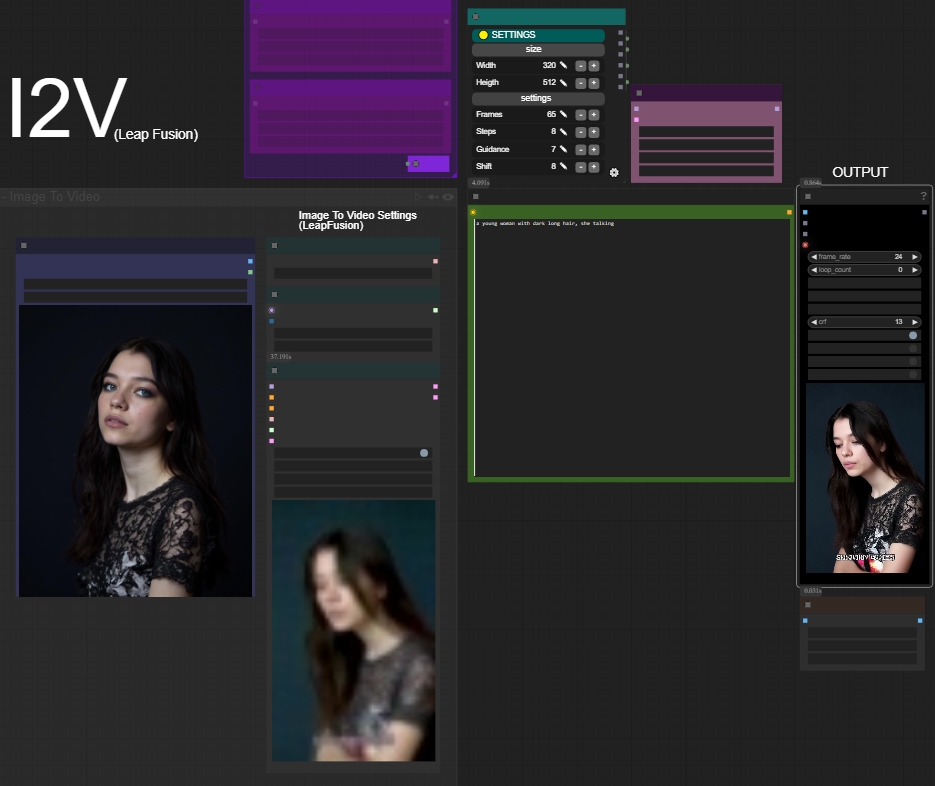Toggle the switch in LeapFusion sampler node
This screenshot has width=935, height=786.
click(x=424, y=453)
